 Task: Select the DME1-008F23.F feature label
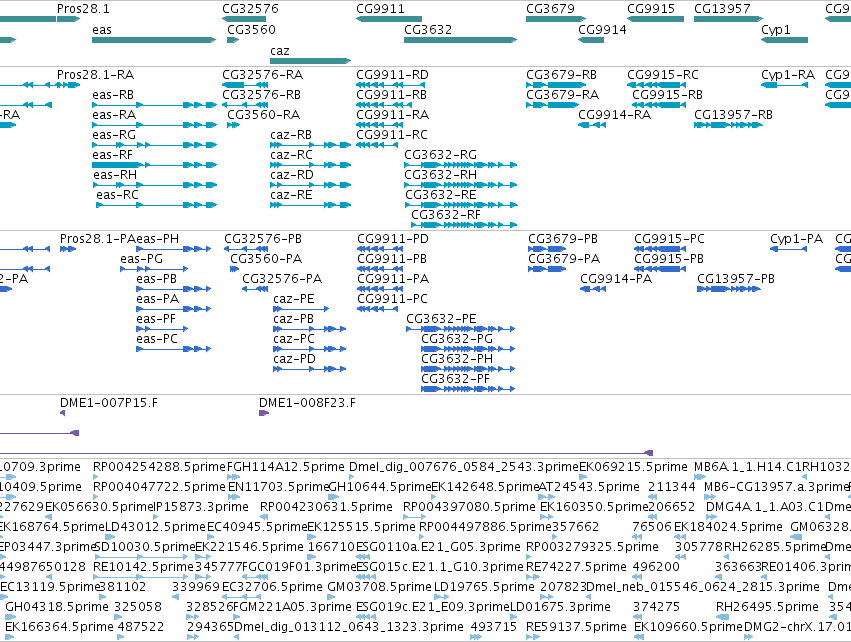307,403
